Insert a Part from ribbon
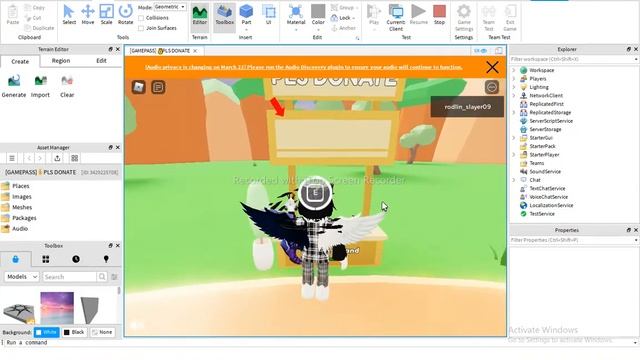 246,16
